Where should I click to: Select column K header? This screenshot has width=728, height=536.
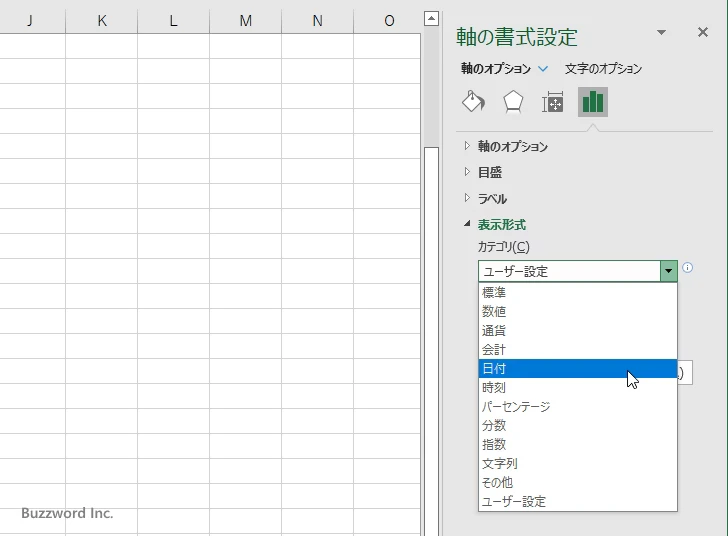coord(102,21)
